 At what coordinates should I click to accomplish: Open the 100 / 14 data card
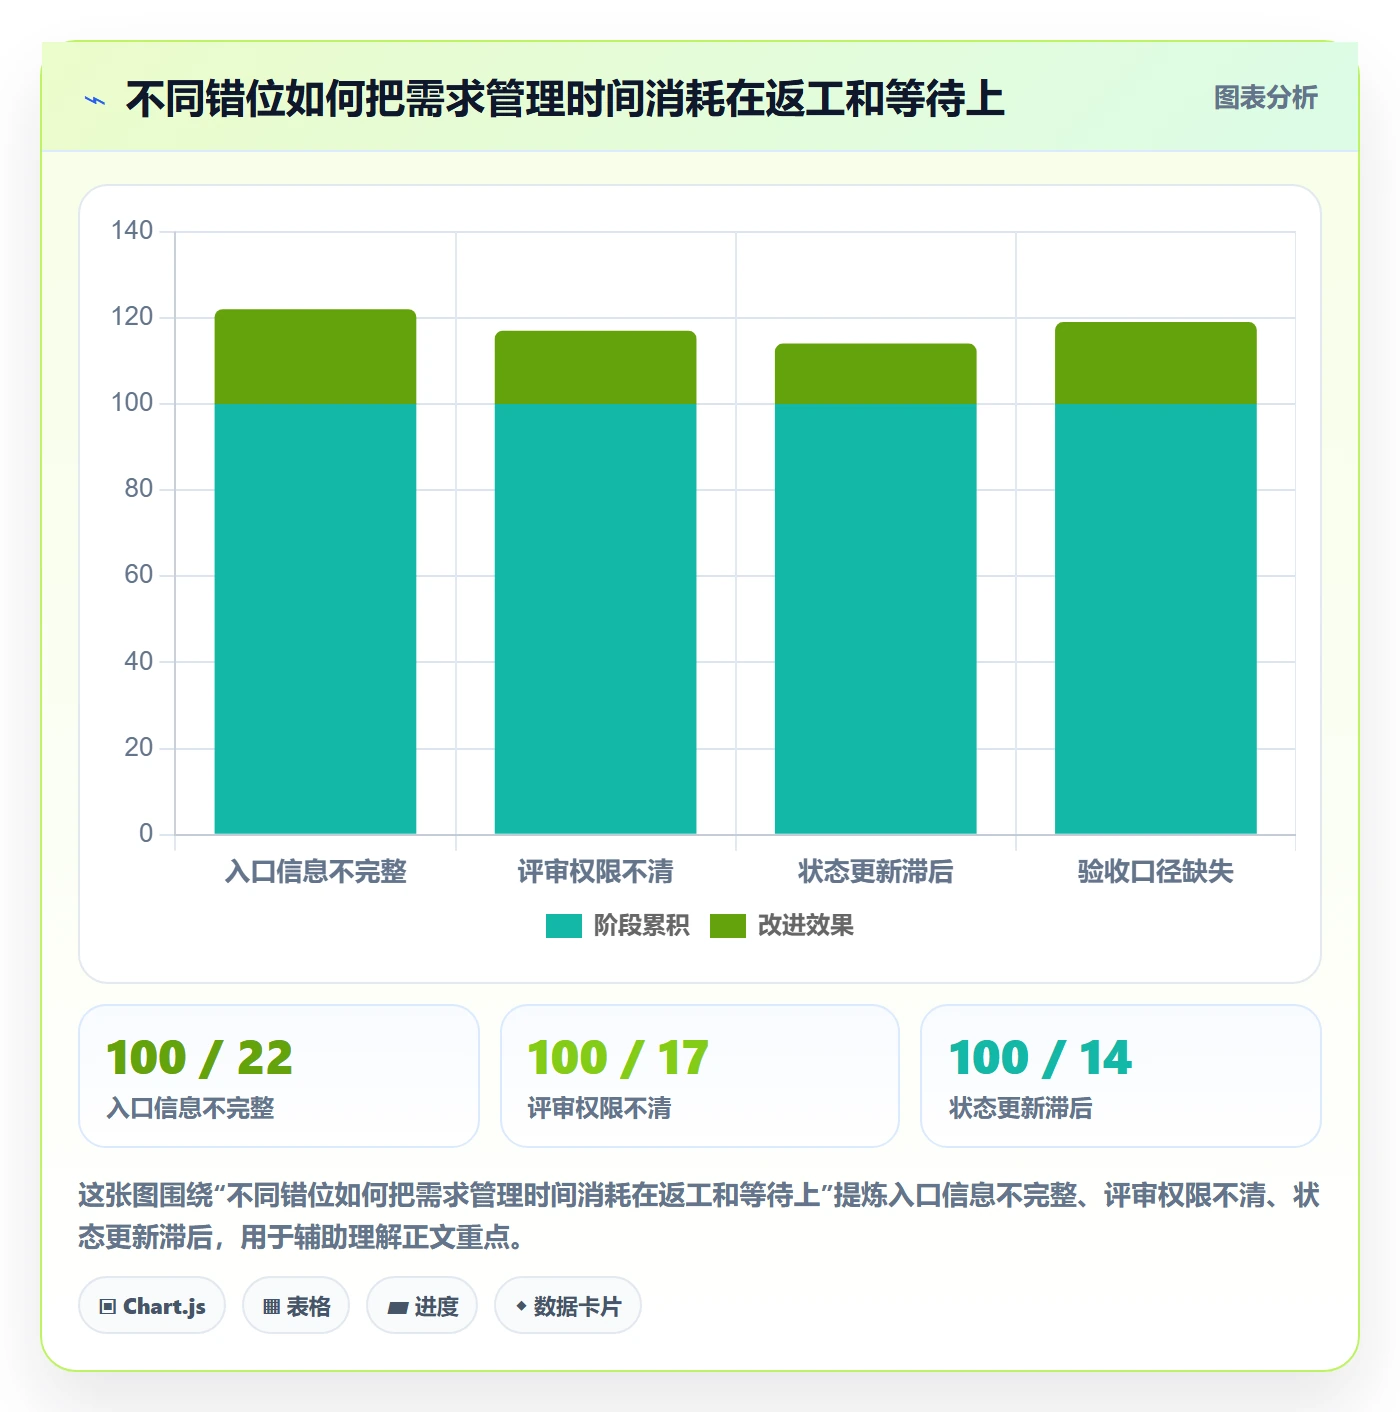point(1121,1076)
